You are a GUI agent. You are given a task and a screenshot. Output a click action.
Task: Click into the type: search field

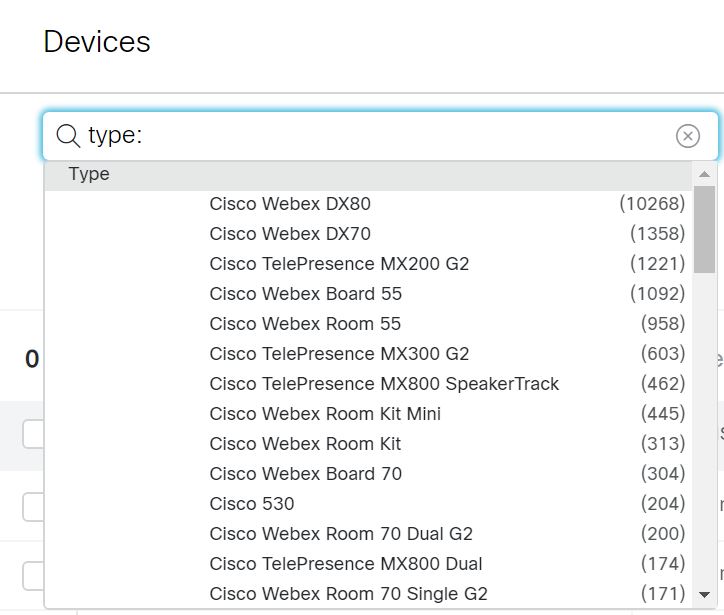click(x=380, y=136)
